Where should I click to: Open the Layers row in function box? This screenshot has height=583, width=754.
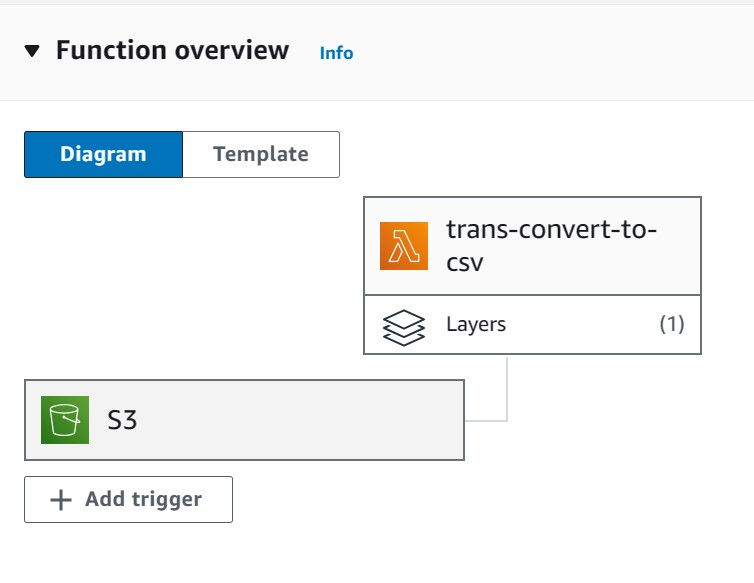[x=532, y=325]
